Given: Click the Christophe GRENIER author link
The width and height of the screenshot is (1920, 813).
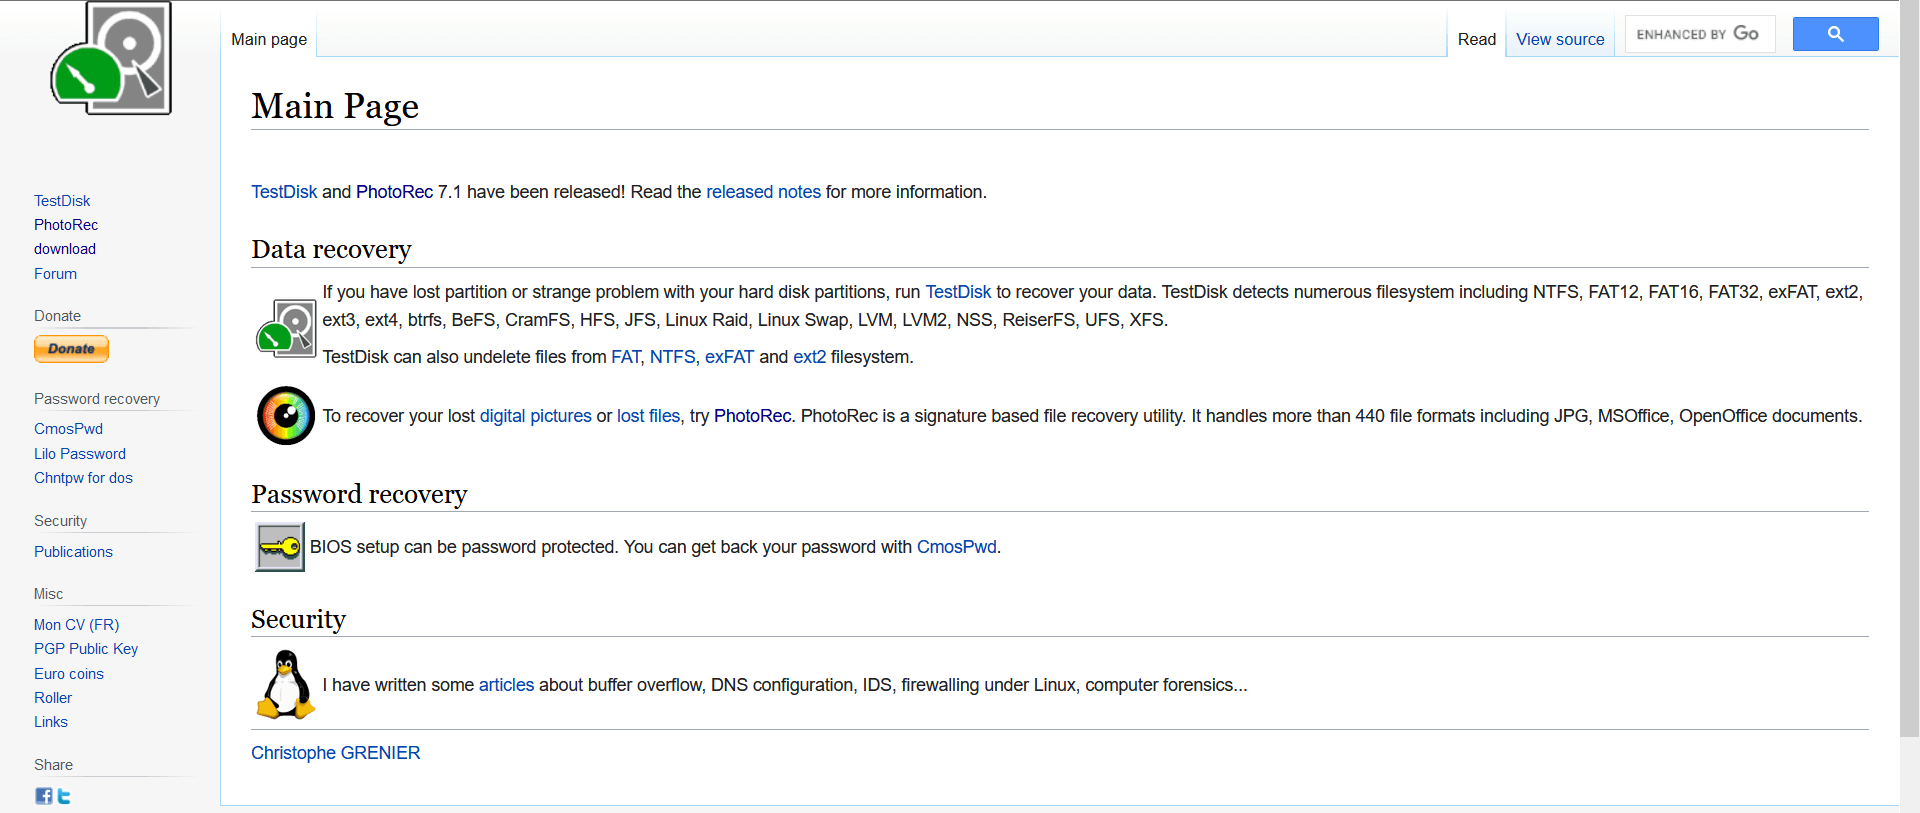Looking at the screenshot, I should click(335, 752).
